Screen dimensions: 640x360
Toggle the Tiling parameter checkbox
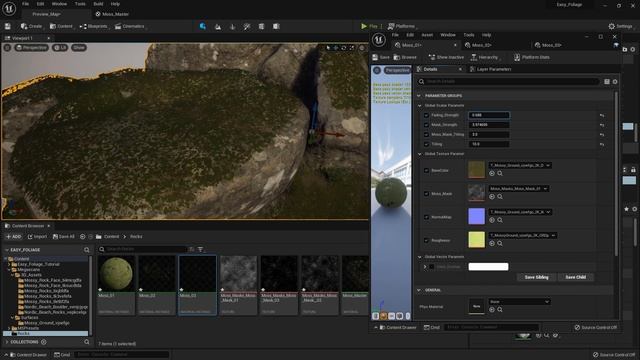(x=426, y=144)
